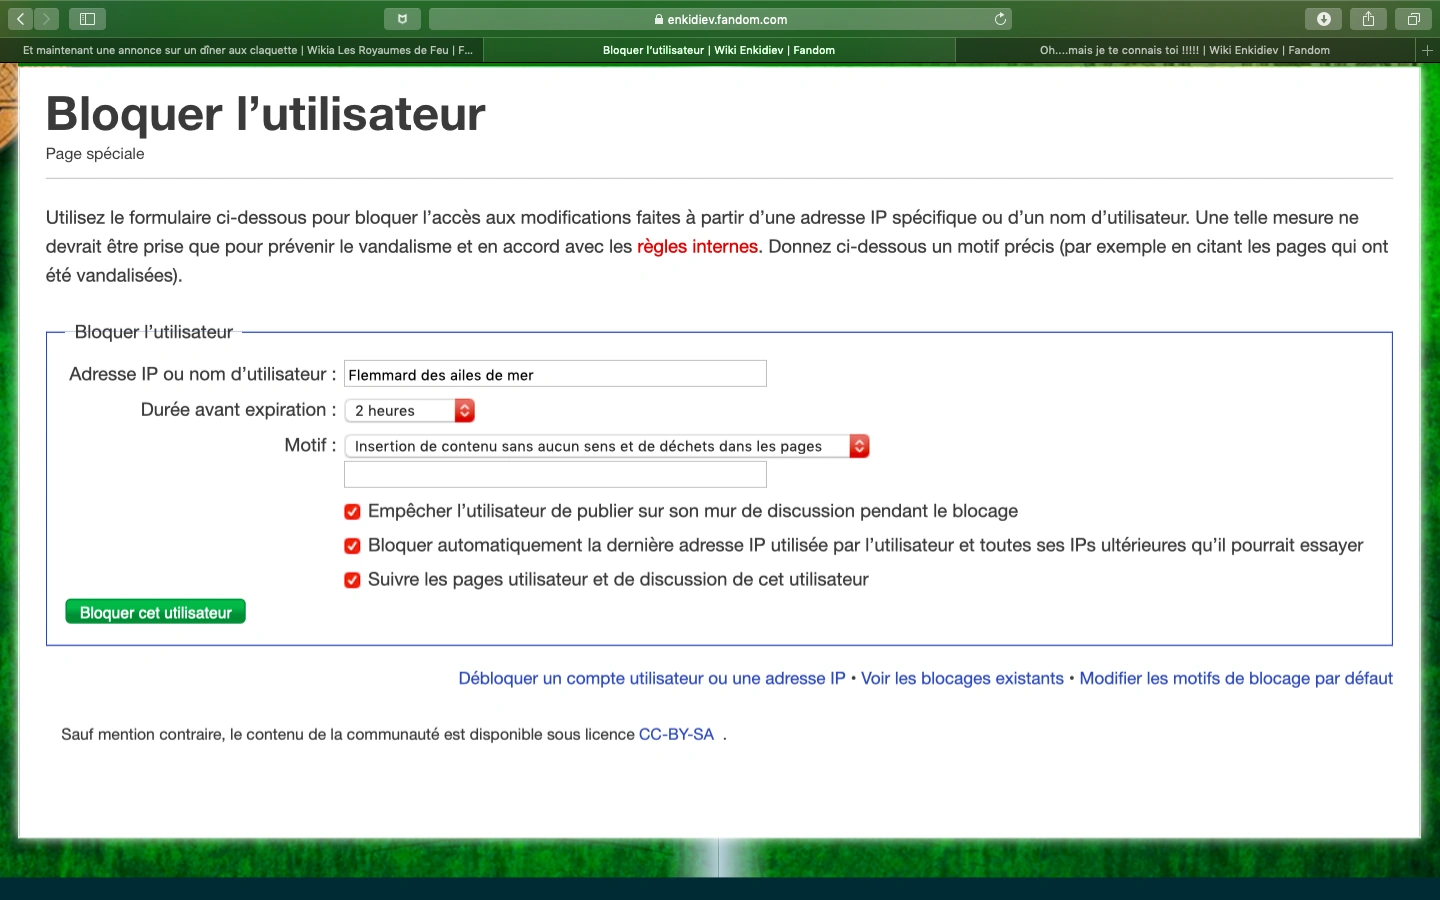Show all tabs overview icon
Viewport: 1440px width, 900px height.
tap(1413, 19)
